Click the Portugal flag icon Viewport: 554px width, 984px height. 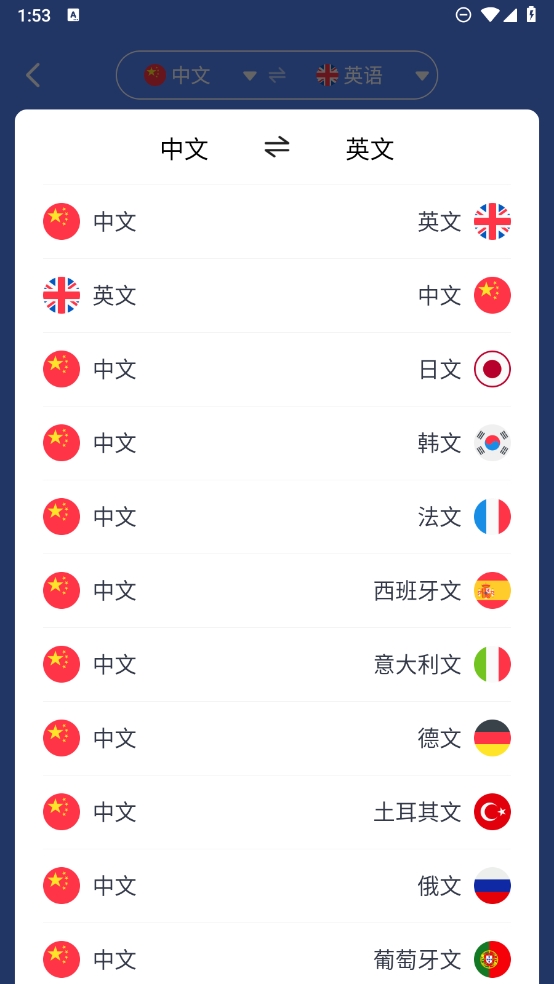[492, 959]
